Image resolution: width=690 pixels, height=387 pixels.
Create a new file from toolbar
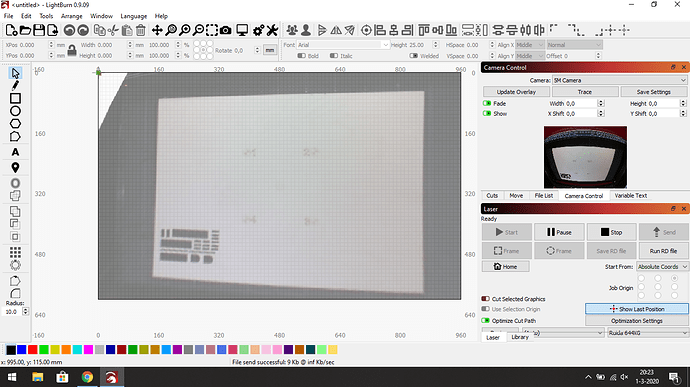click(x=11, y=30)
